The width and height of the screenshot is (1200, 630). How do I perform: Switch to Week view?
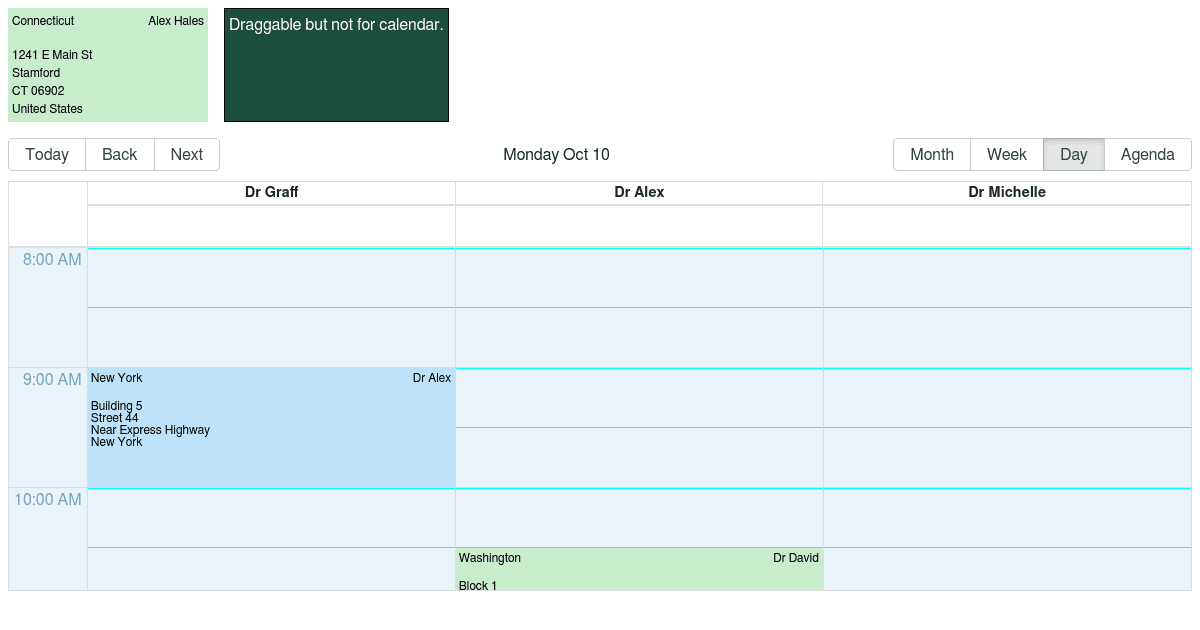pyautogui.click(x=1007, y=154)
